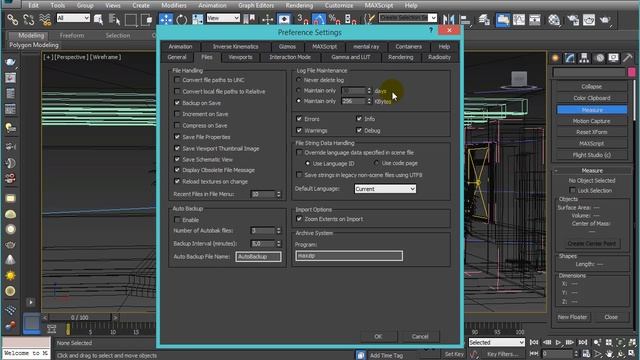Uncheck Zoom Extents on Import
The image size is (640, 360).
point(299,219)
